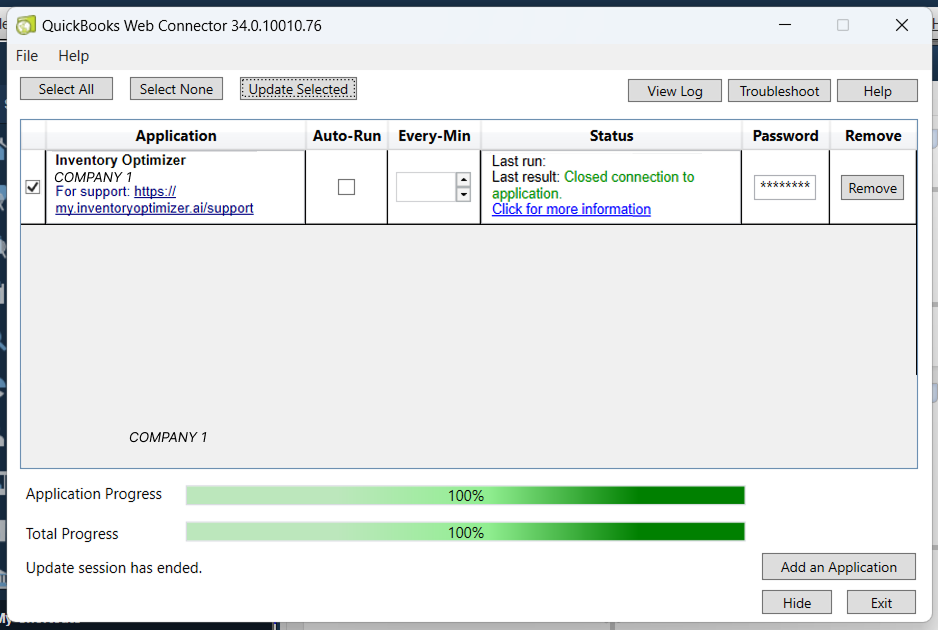Click 'Closed connection to application.' result text
The width and height of the screenshot is (938, 630).
click(x=593, y=185)
